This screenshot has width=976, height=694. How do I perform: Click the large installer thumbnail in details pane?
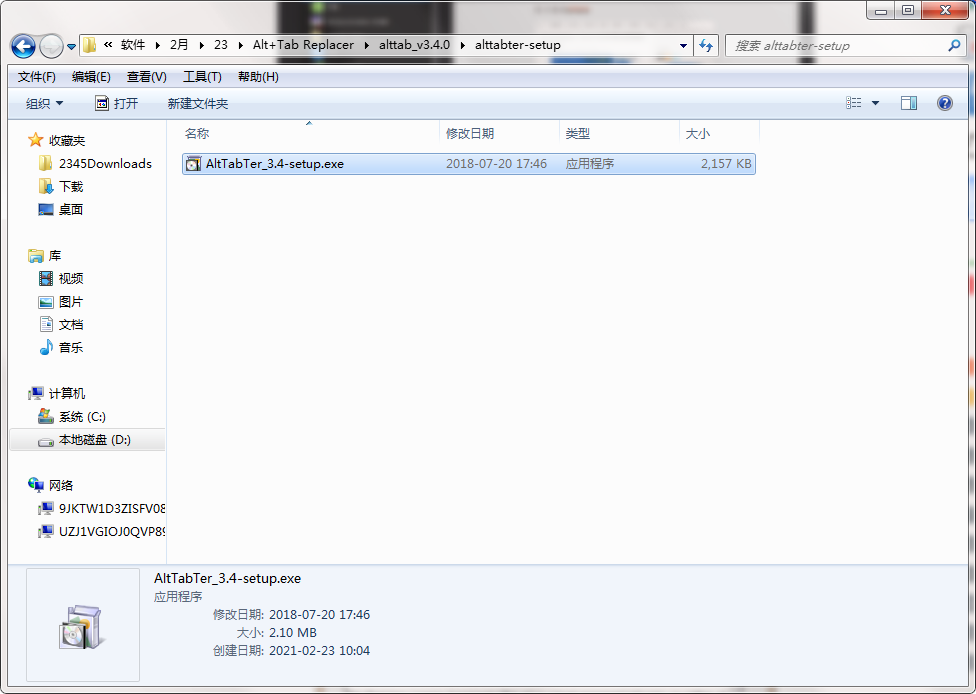pos(83,625)
